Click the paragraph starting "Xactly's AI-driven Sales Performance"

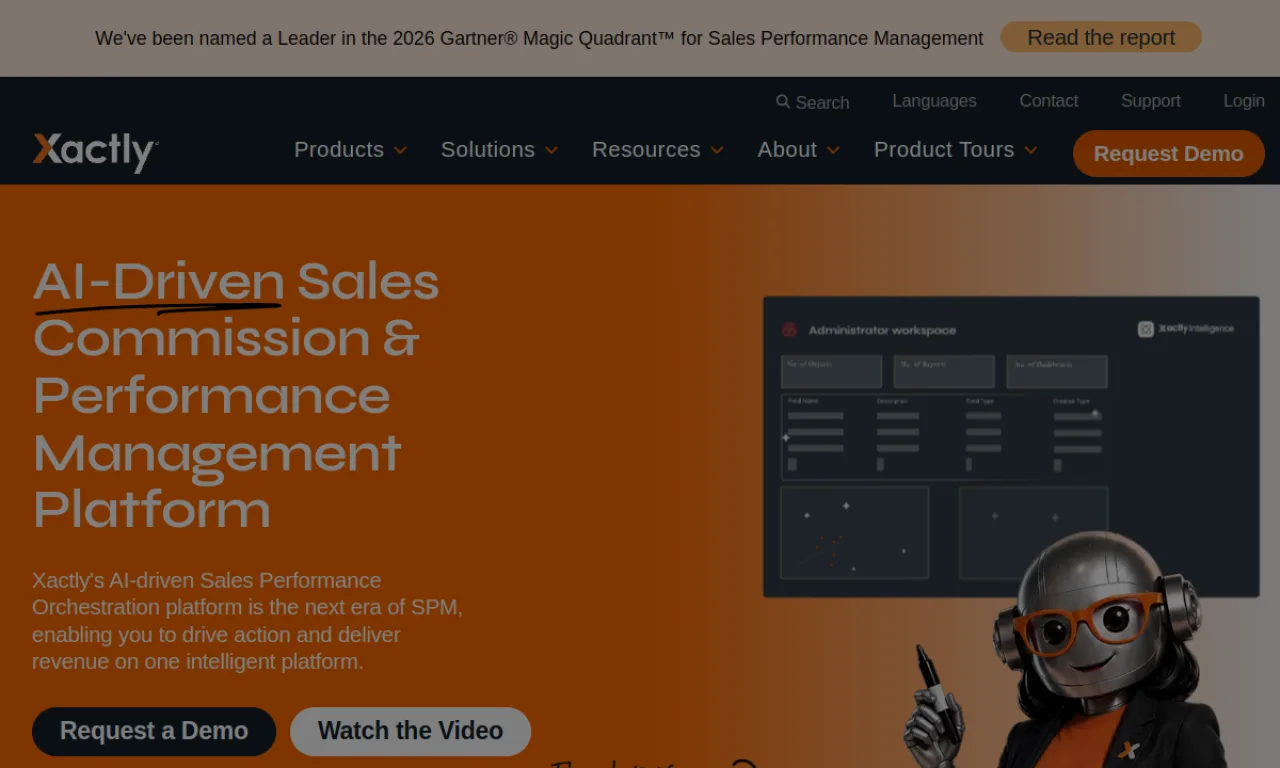[247, 621]
